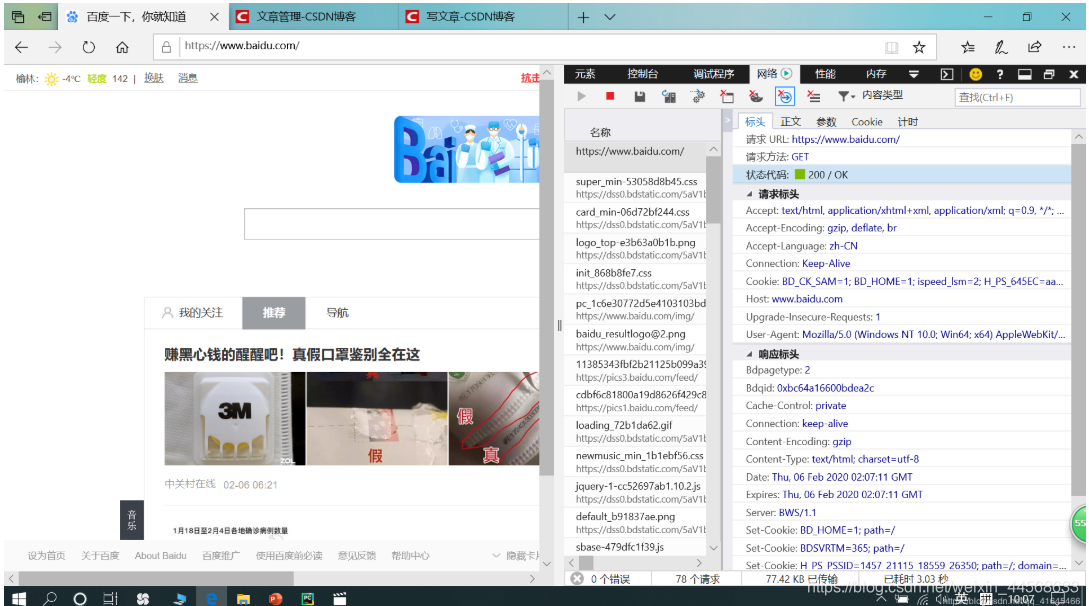Switch to 文章管理-CSDN博客 tab

[x=314, y=17]
